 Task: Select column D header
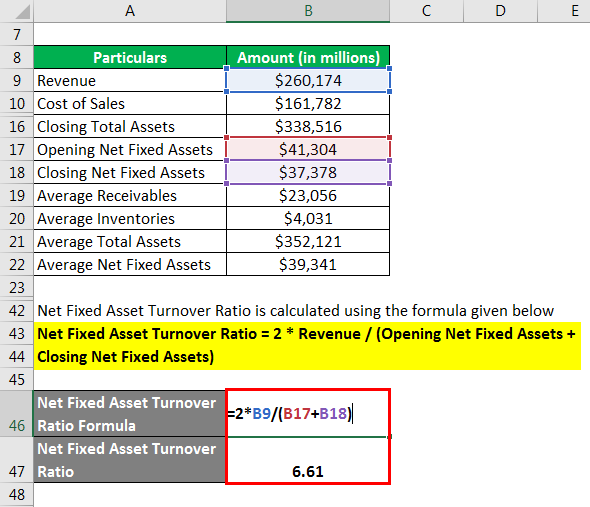coord(500,11)
